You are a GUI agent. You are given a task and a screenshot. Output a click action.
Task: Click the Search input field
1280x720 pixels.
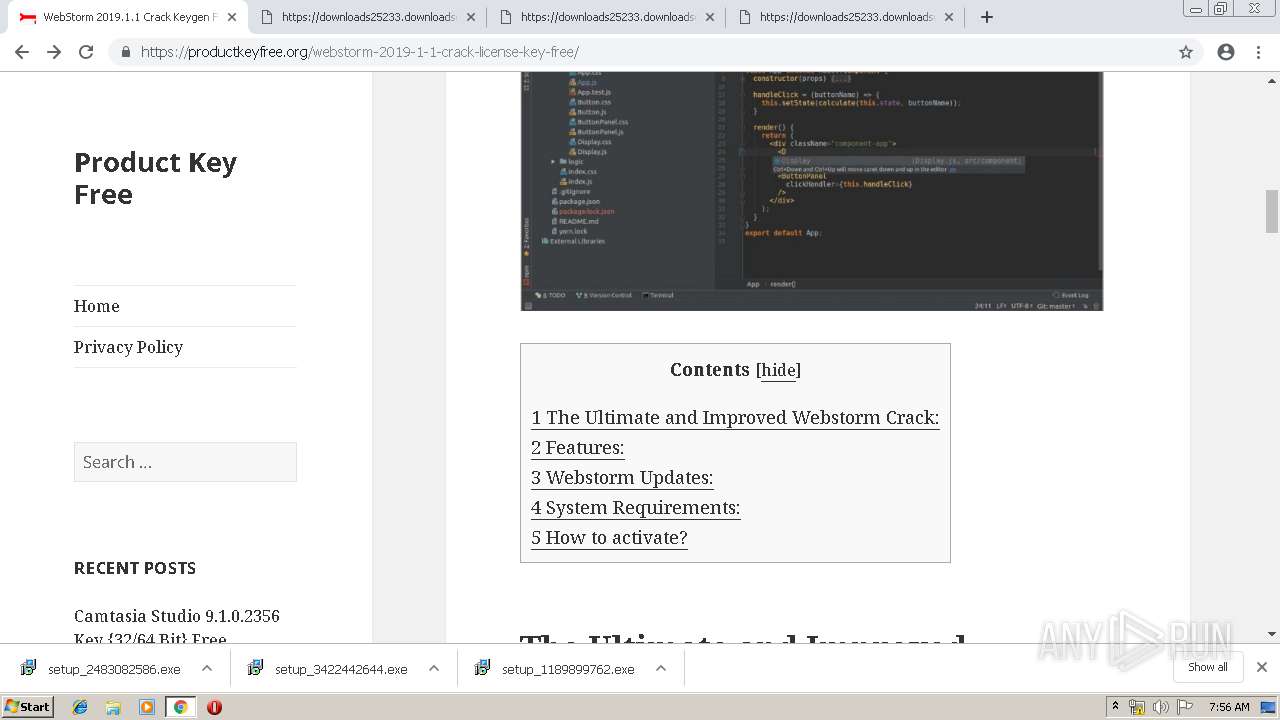pyautogui.click(x=185, y=462)
